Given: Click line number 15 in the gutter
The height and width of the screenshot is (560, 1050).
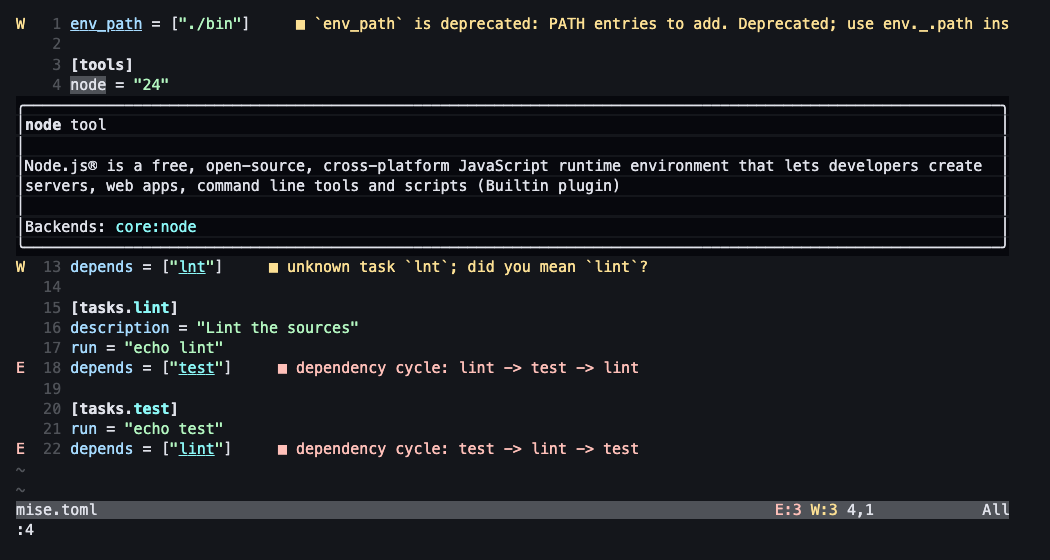Looking at the screenshot, I should point(52,308).
